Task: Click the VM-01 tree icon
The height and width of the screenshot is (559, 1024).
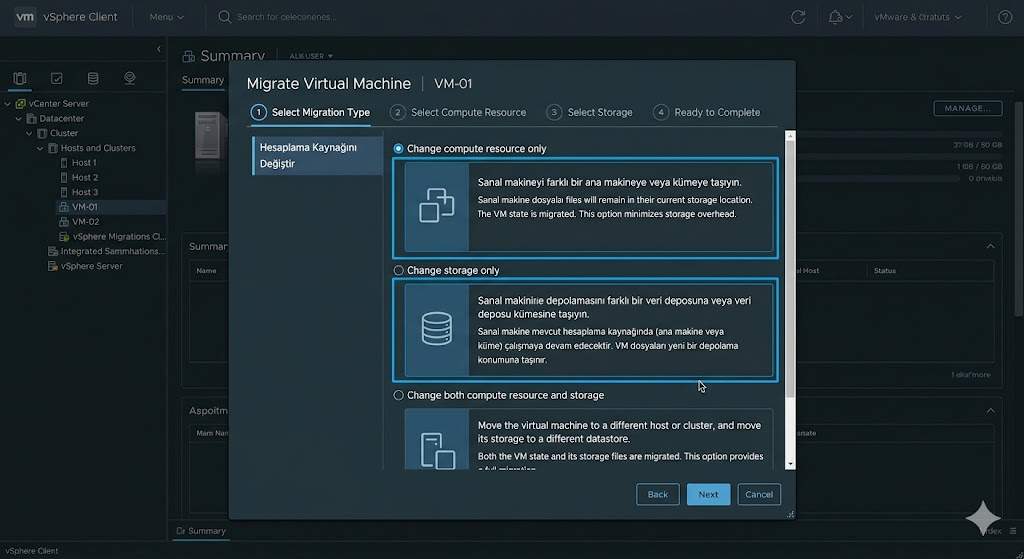Action: coord(64,207)
